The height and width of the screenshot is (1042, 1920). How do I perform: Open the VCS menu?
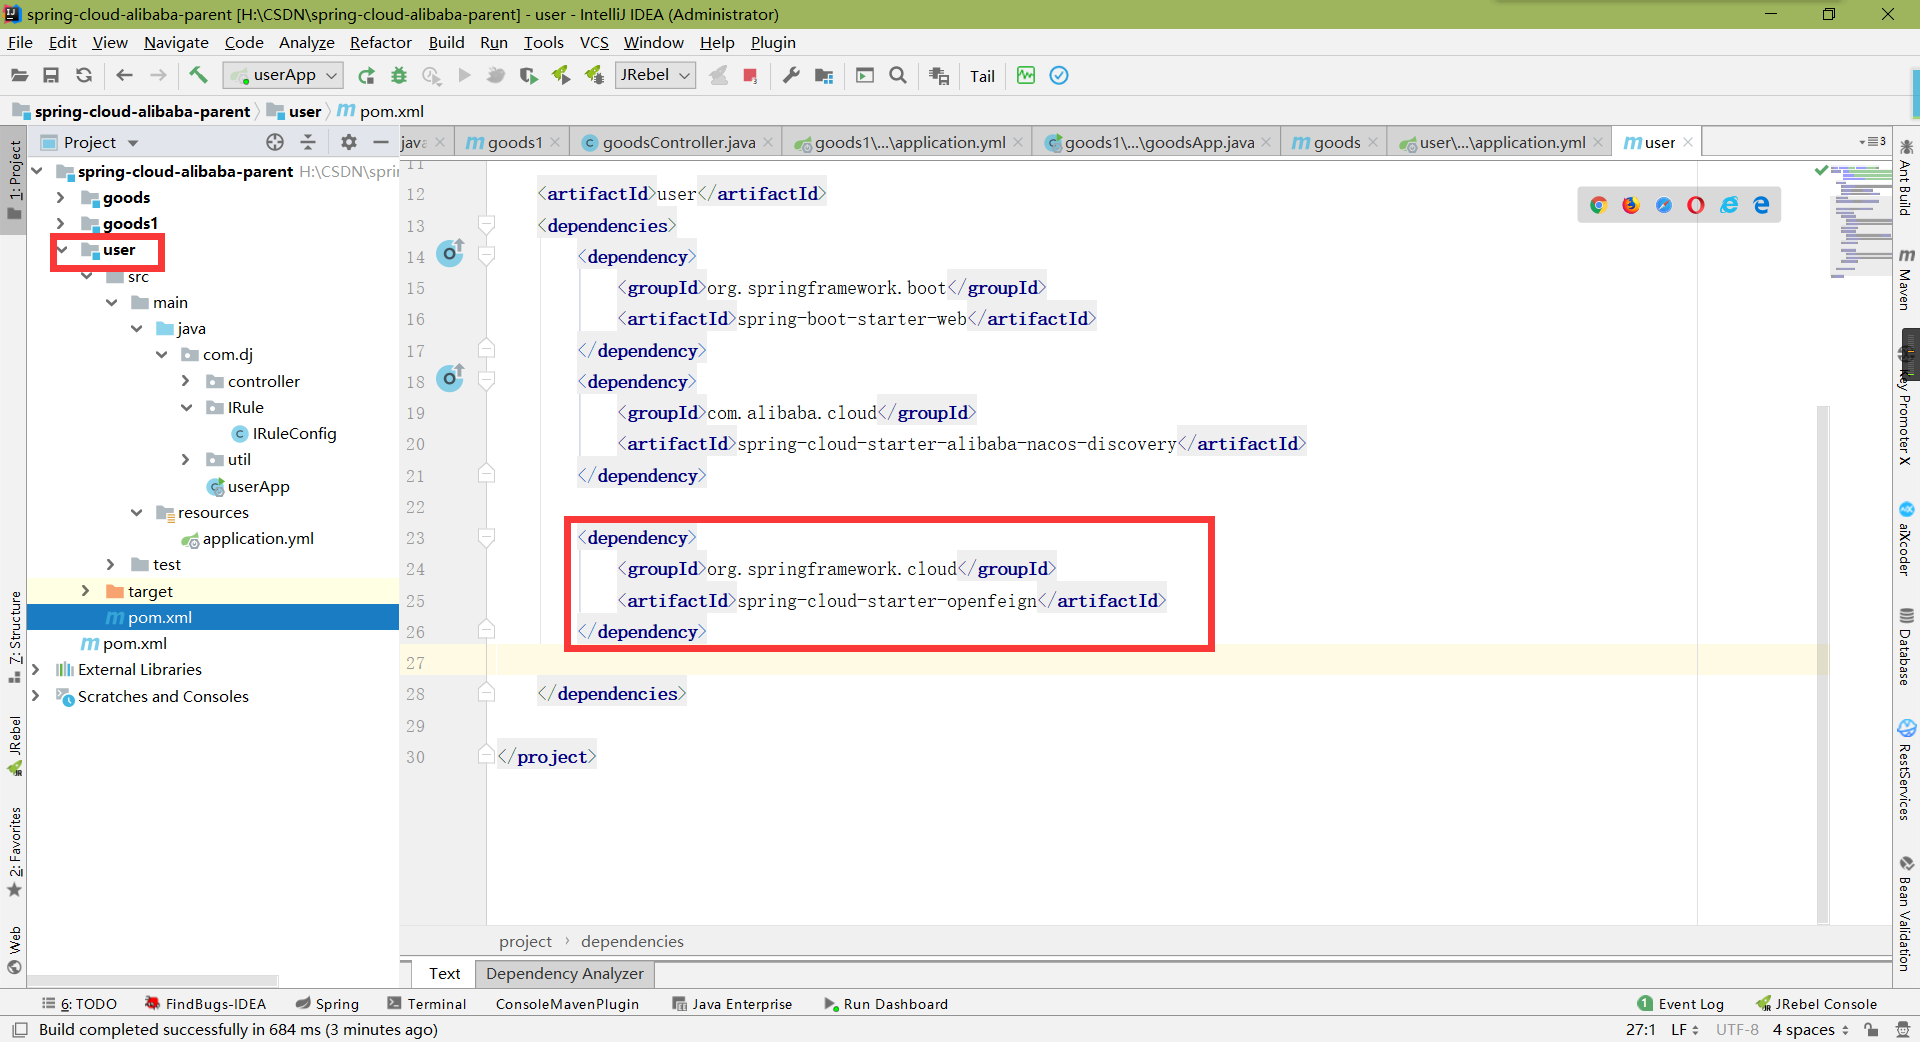pyautogui.click(x=594, y=42)
